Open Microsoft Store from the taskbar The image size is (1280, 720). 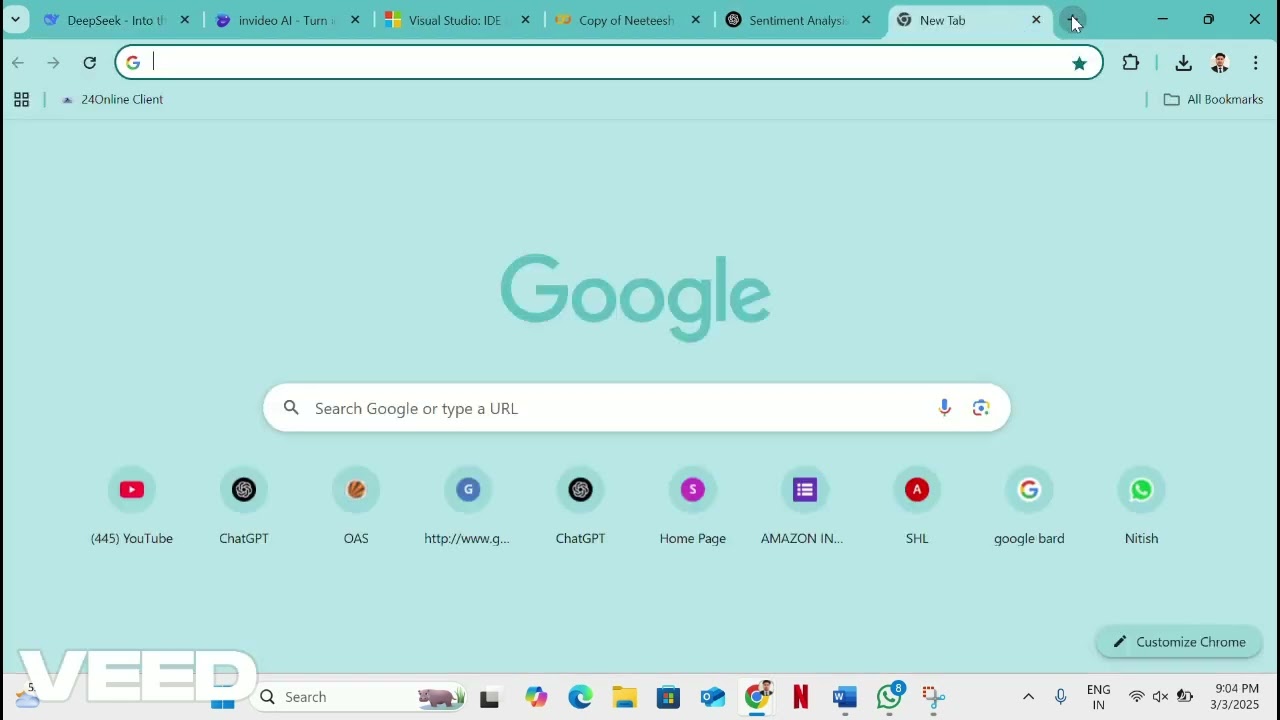668,697
